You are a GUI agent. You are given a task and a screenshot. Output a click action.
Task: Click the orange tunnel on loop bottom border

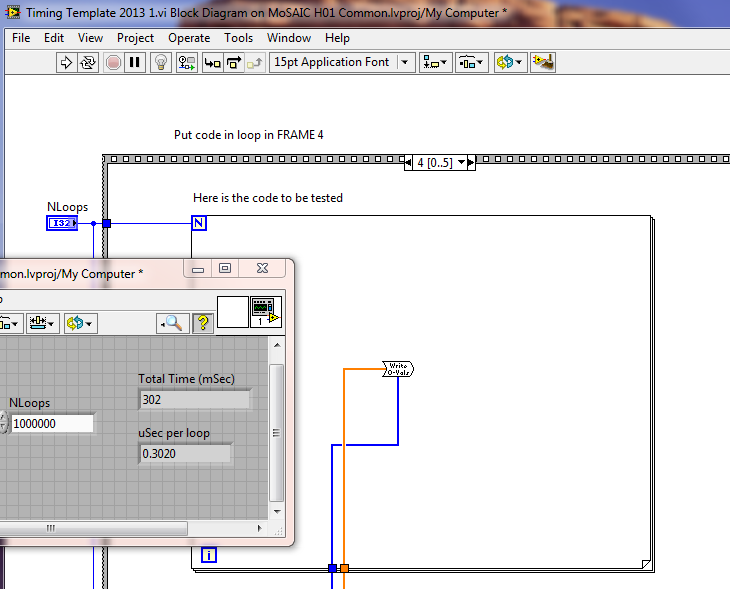[x=345, y=568]
